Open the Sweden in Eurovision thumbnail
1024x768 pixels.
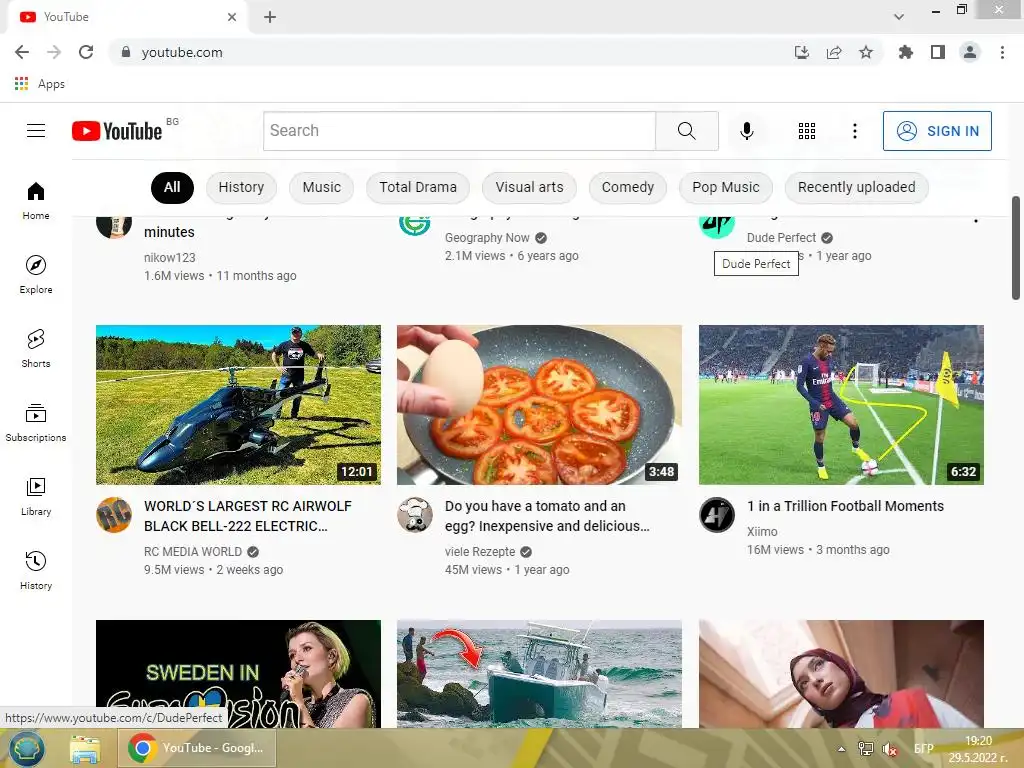point(238,674)
